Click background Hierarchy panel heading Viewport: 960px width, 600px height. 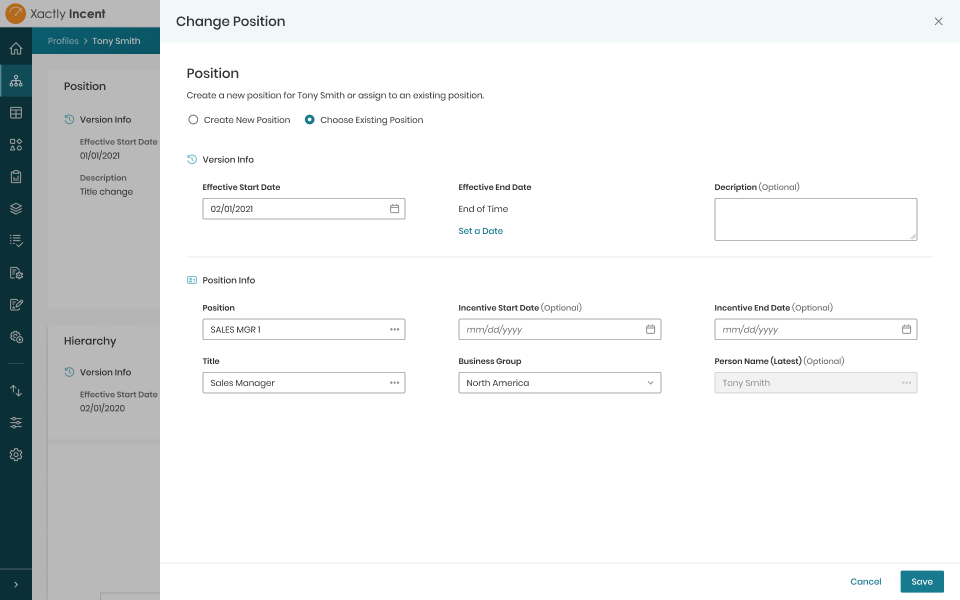pos(90,341)
